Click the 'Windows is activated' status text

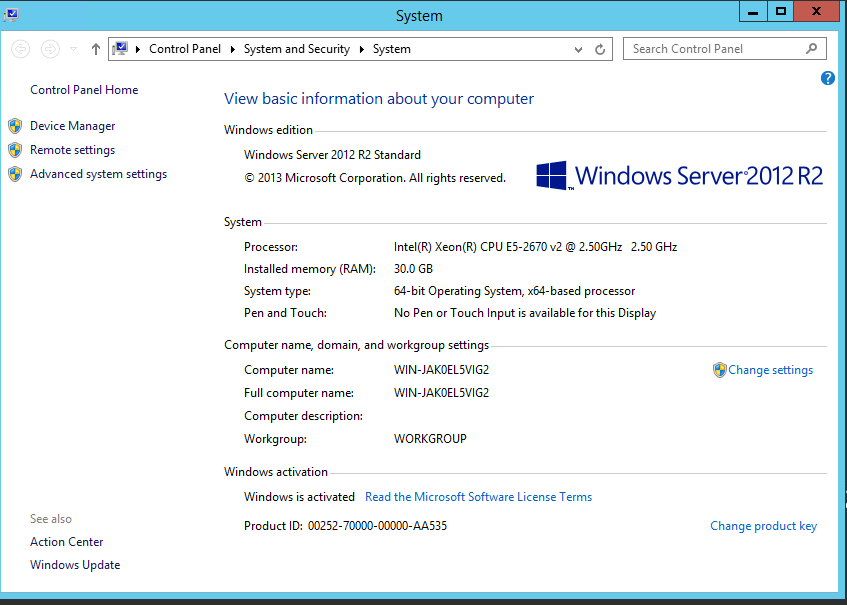[x=299, y=497]
